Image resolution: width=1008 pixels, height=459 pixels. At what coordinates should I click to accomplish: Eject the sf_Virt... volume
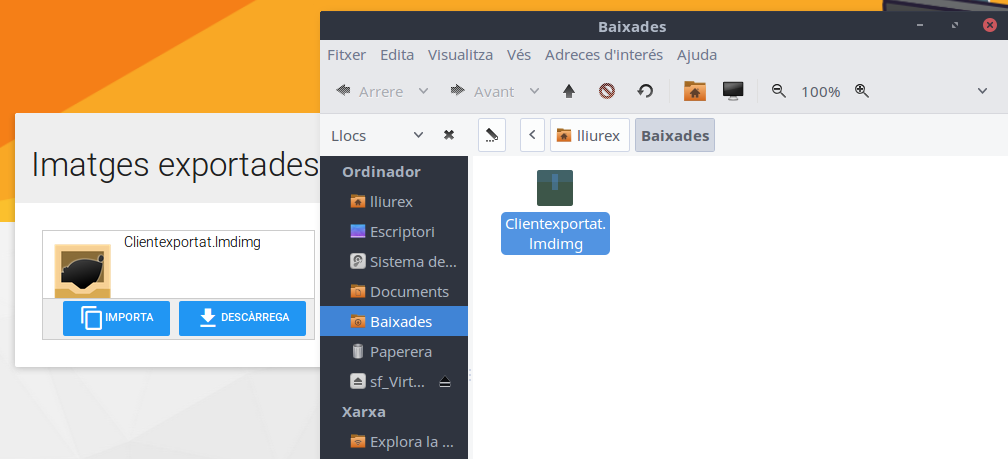(445, 382)
